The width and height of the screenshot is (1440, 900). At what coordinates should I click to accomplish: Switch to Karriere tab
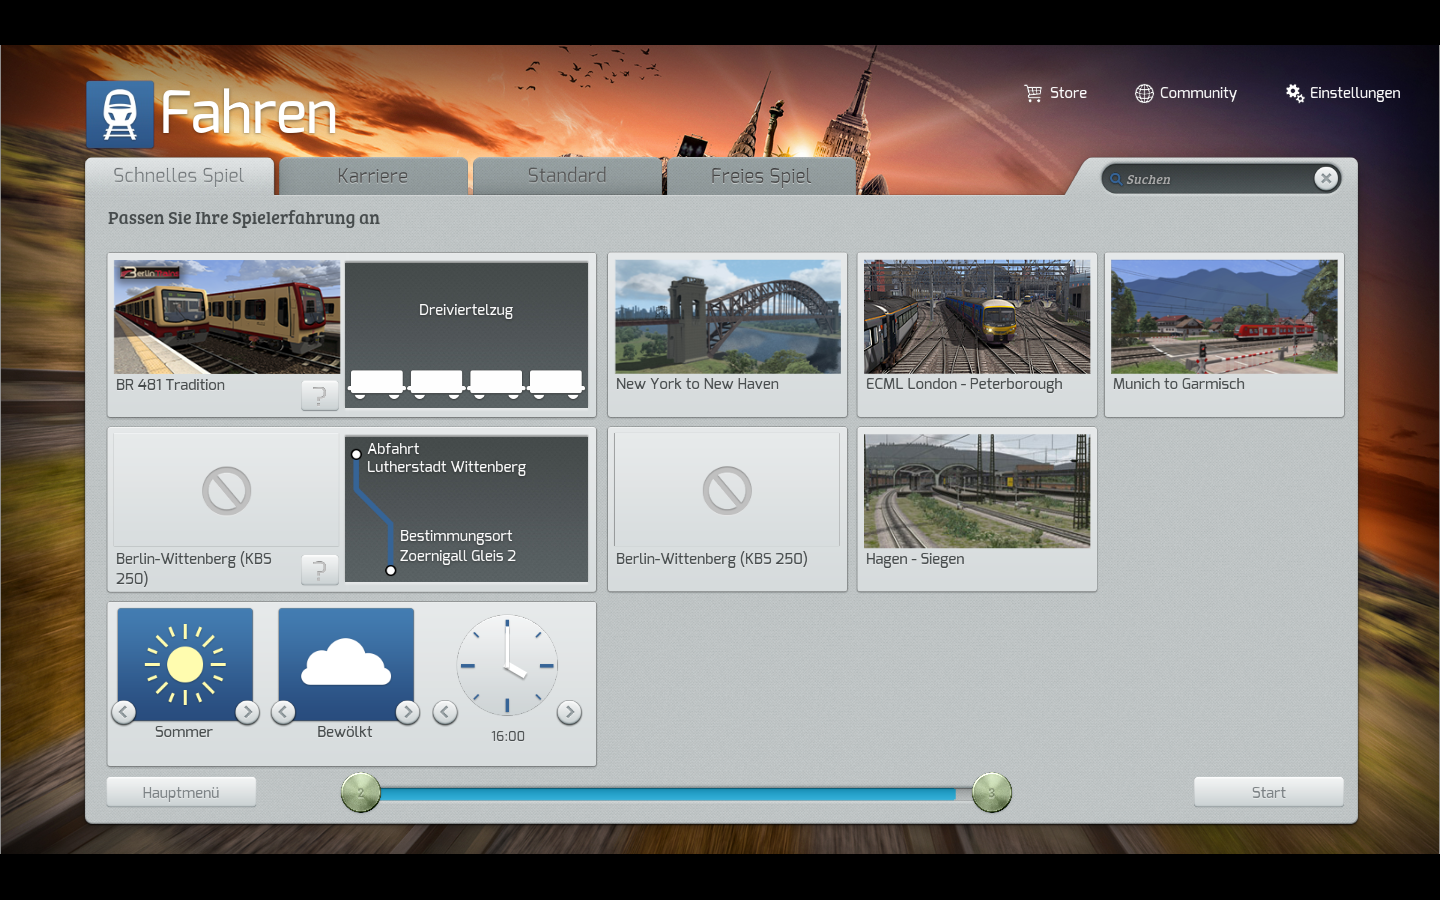coord(373,176)
